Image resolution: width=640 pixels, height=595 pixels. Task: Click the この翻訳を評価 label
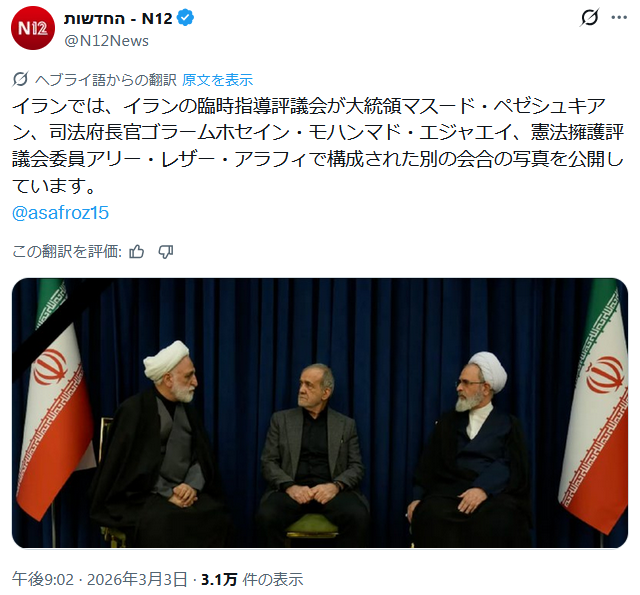67,252
